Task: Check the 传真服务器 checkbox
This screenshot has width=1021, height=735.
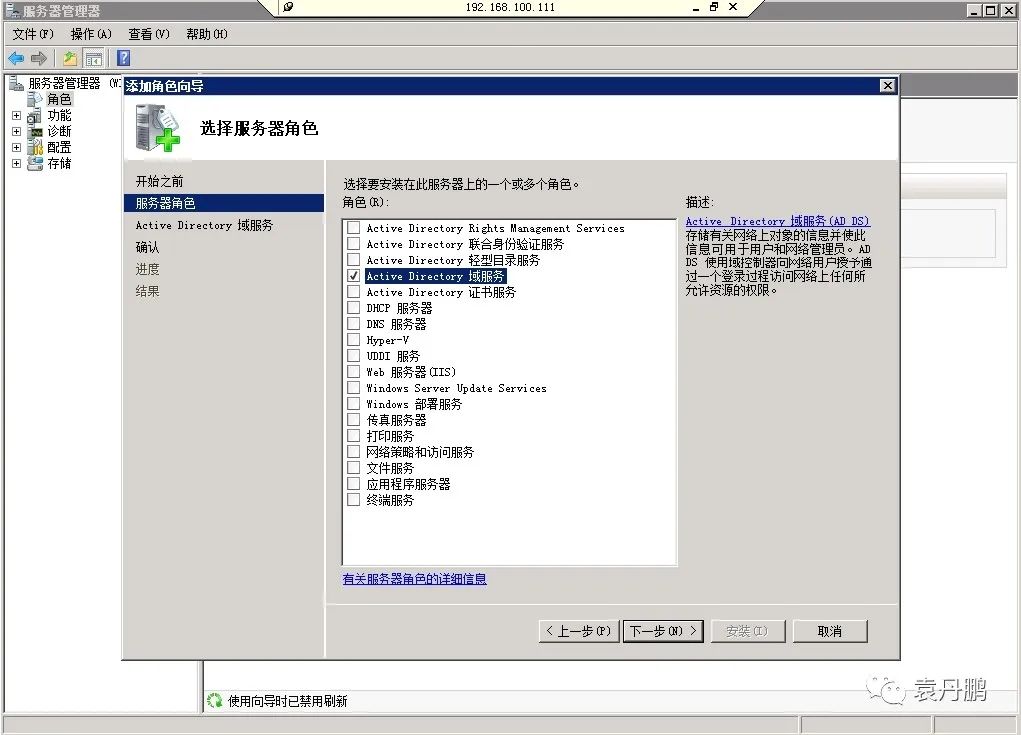Action: pyautogui.click(x=354, y=420)
